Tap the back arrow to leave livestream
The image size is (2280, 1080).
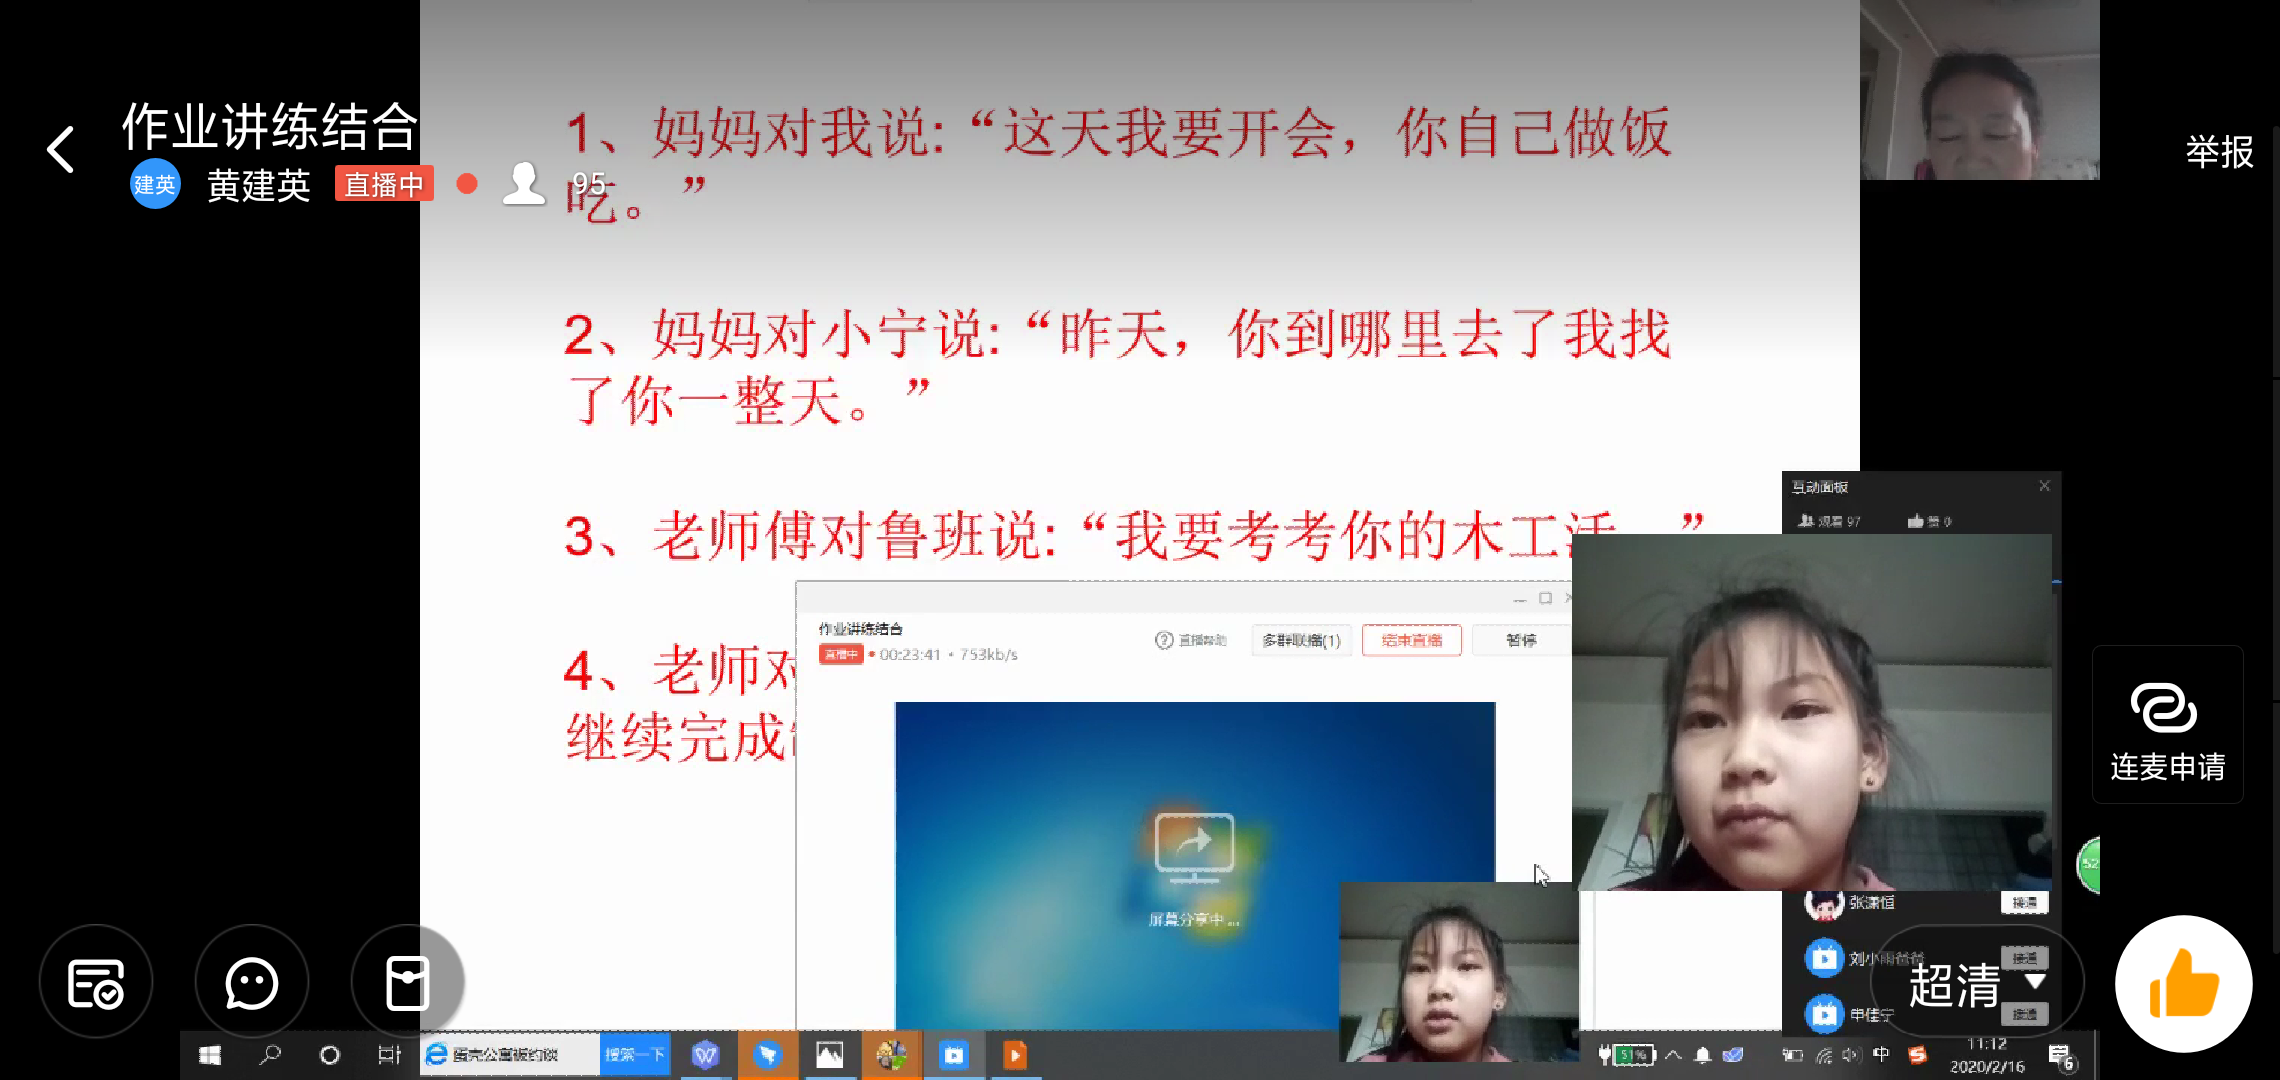[x=62, y=150]
